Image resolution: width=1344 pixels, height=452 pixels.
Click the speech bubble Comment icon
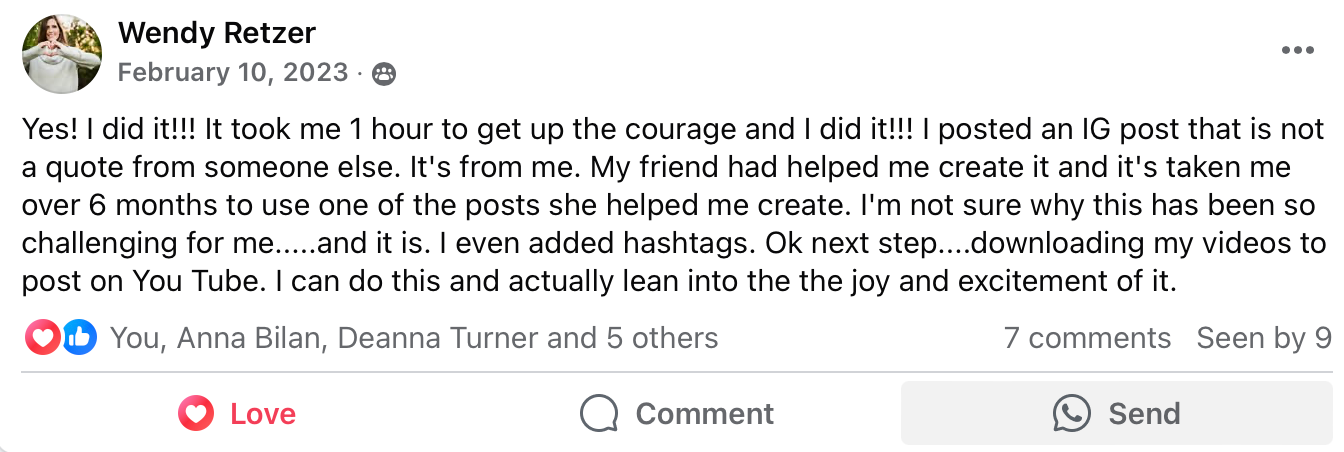click(x=599, y=413)
